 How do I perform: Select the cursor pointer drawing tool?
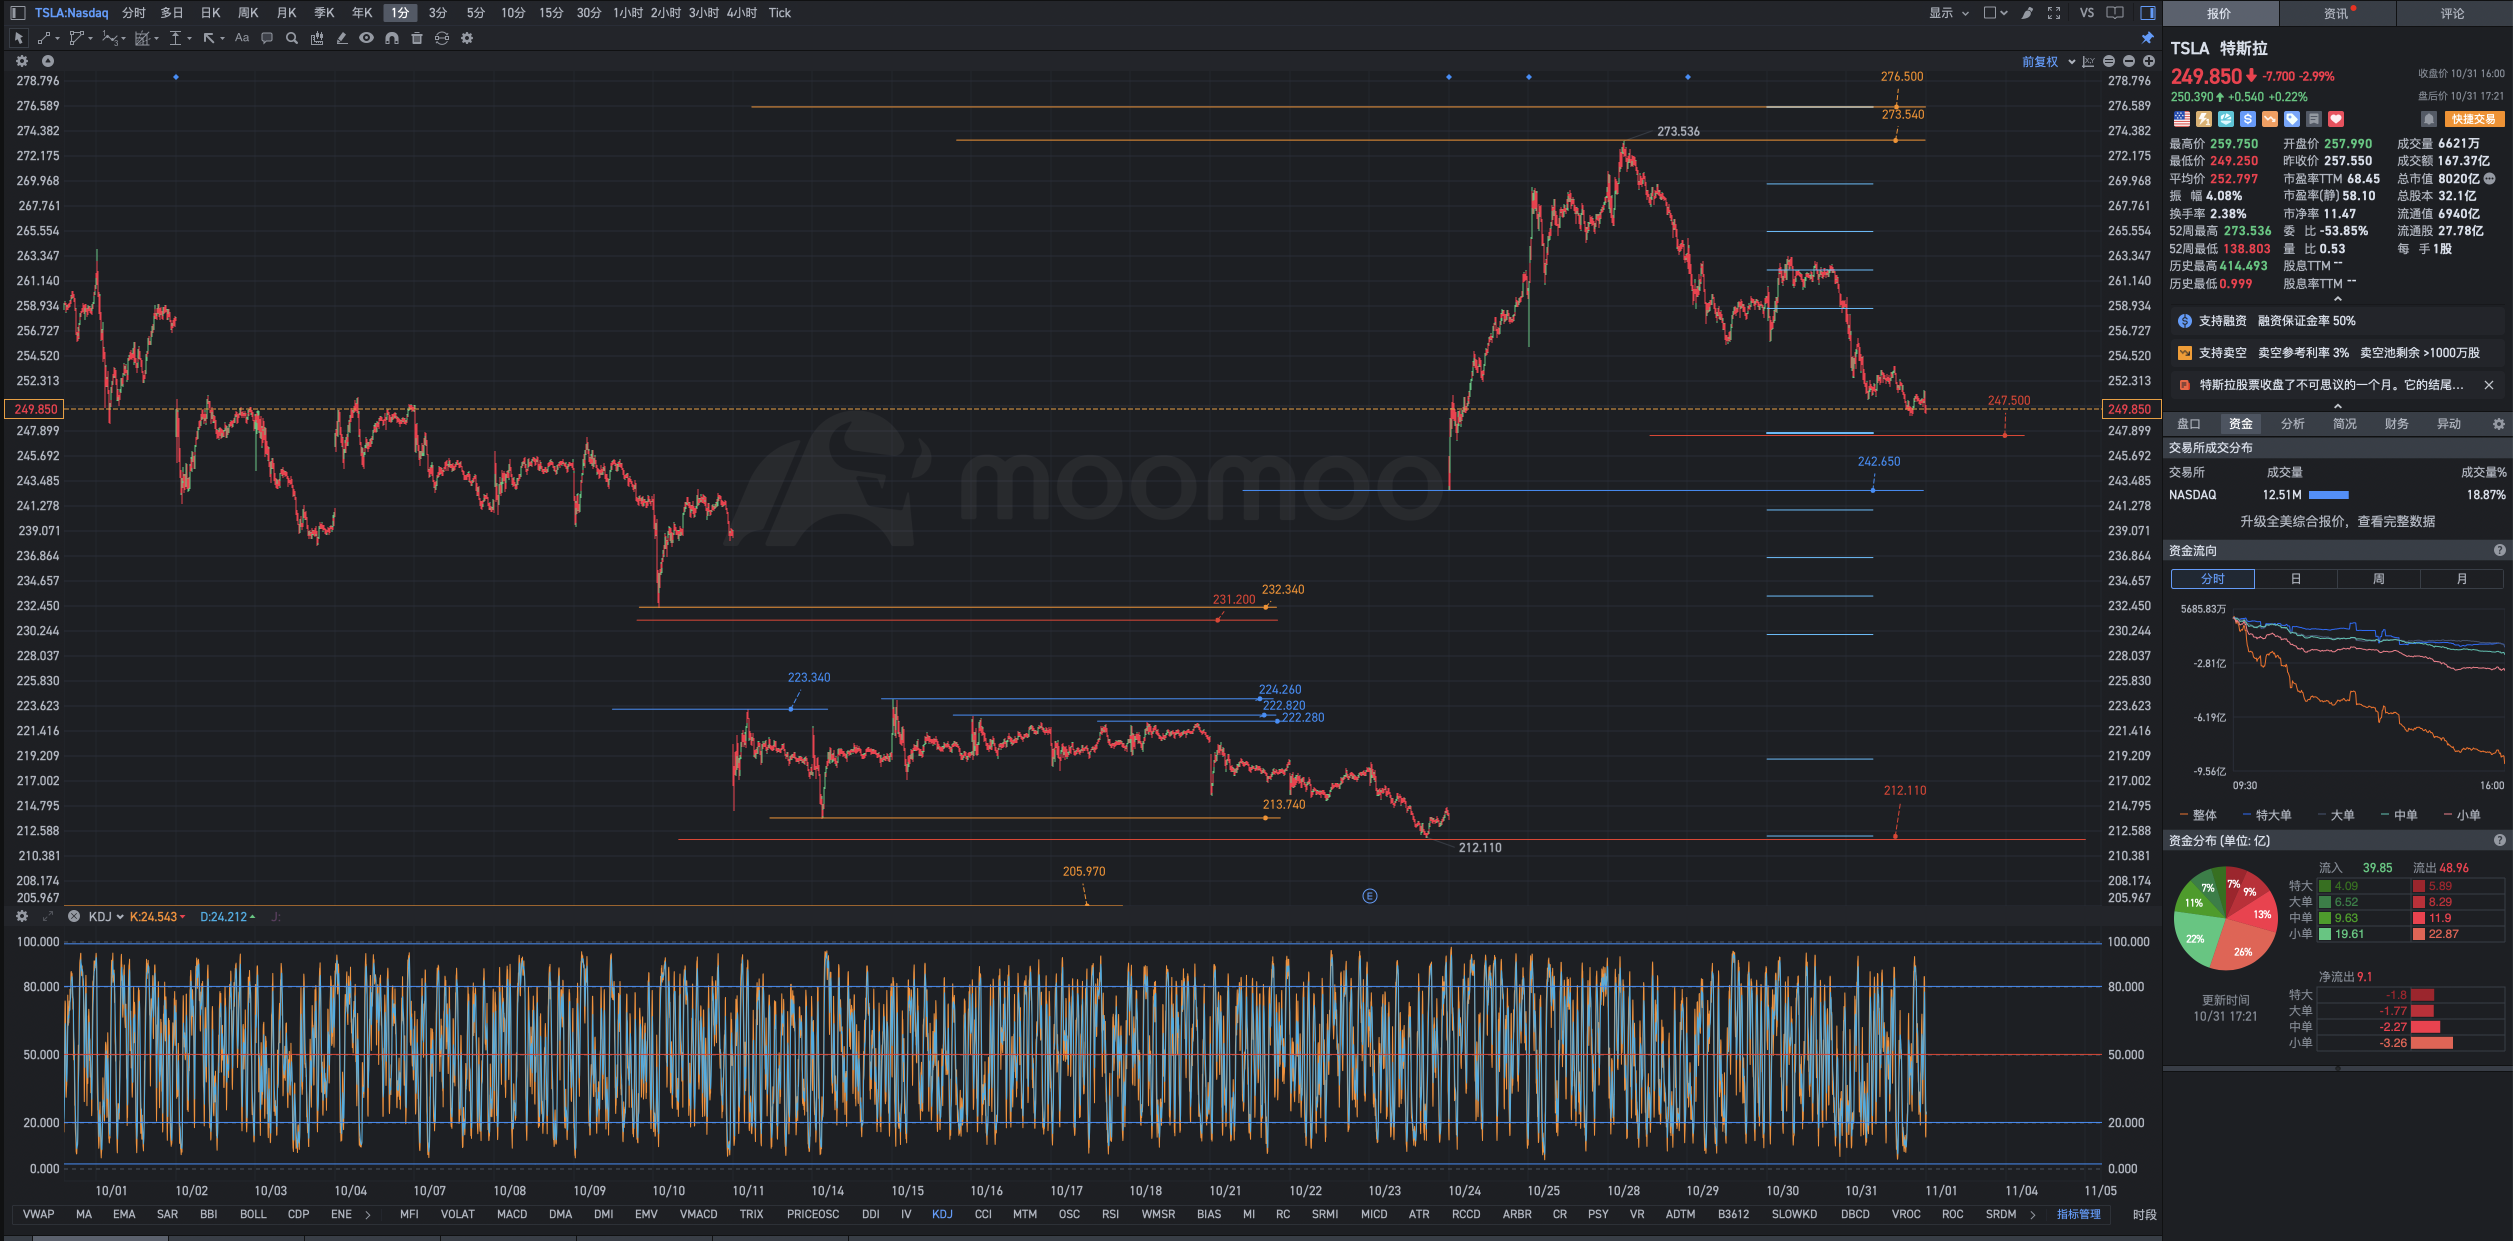pyautogui.click(x=18, y=38)
